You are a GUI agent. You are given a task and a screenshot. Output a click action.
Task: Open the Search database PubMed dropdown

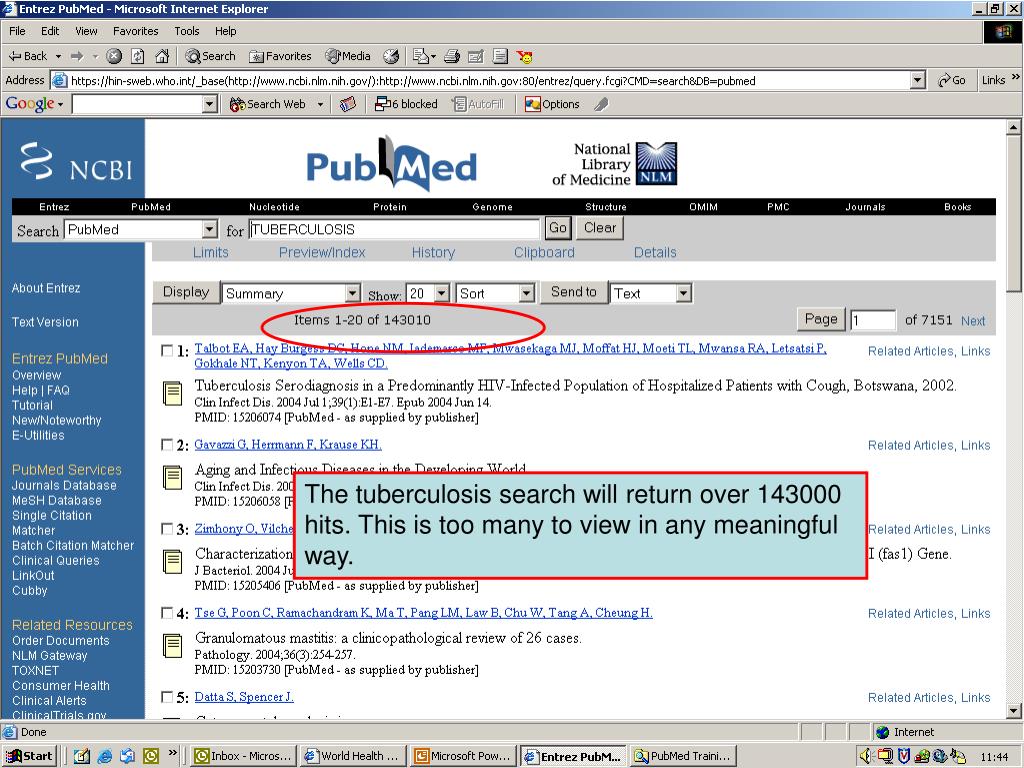209,229
